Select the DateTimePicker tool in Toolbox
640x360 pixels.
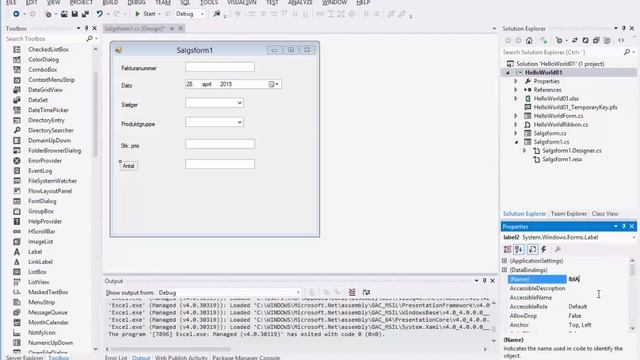point(48,110)
